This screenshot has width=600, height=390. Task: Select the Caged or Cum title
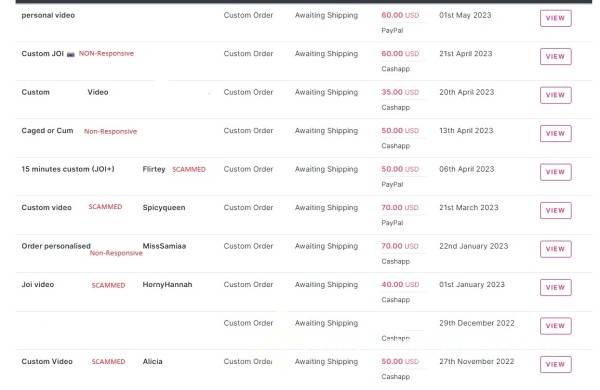point(47,131)
